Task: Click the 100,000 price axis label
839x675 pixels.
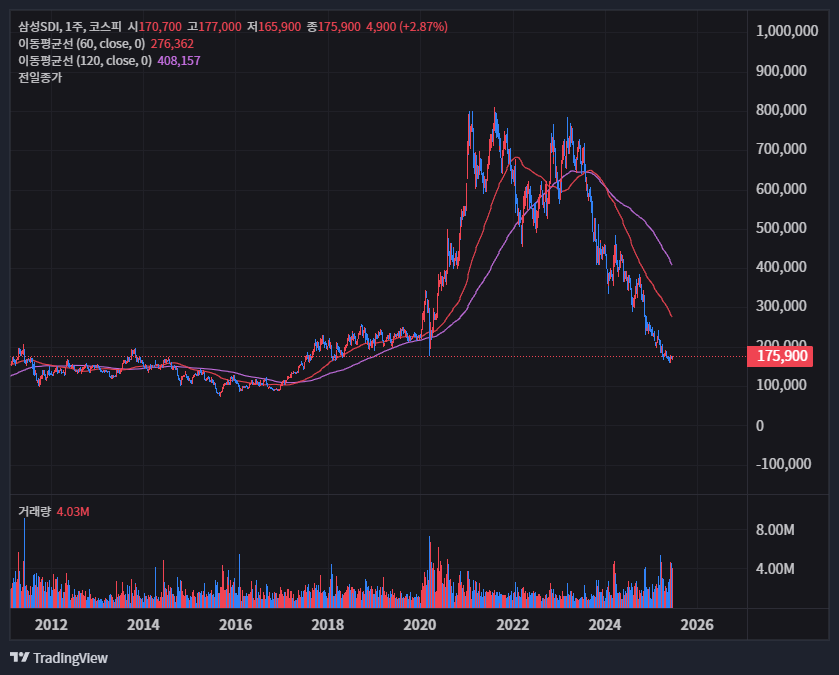Action: point(781,385)
